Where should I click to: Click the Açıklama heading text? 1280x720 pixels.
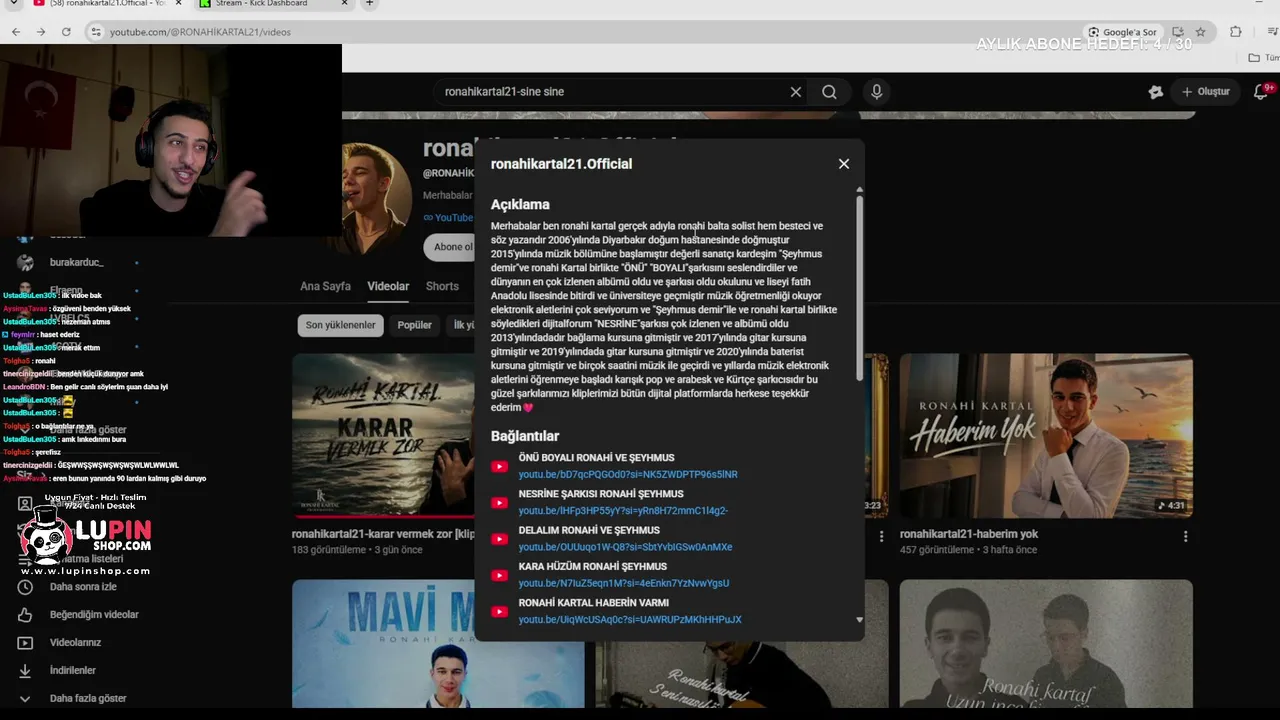click(x=520, y=204)
